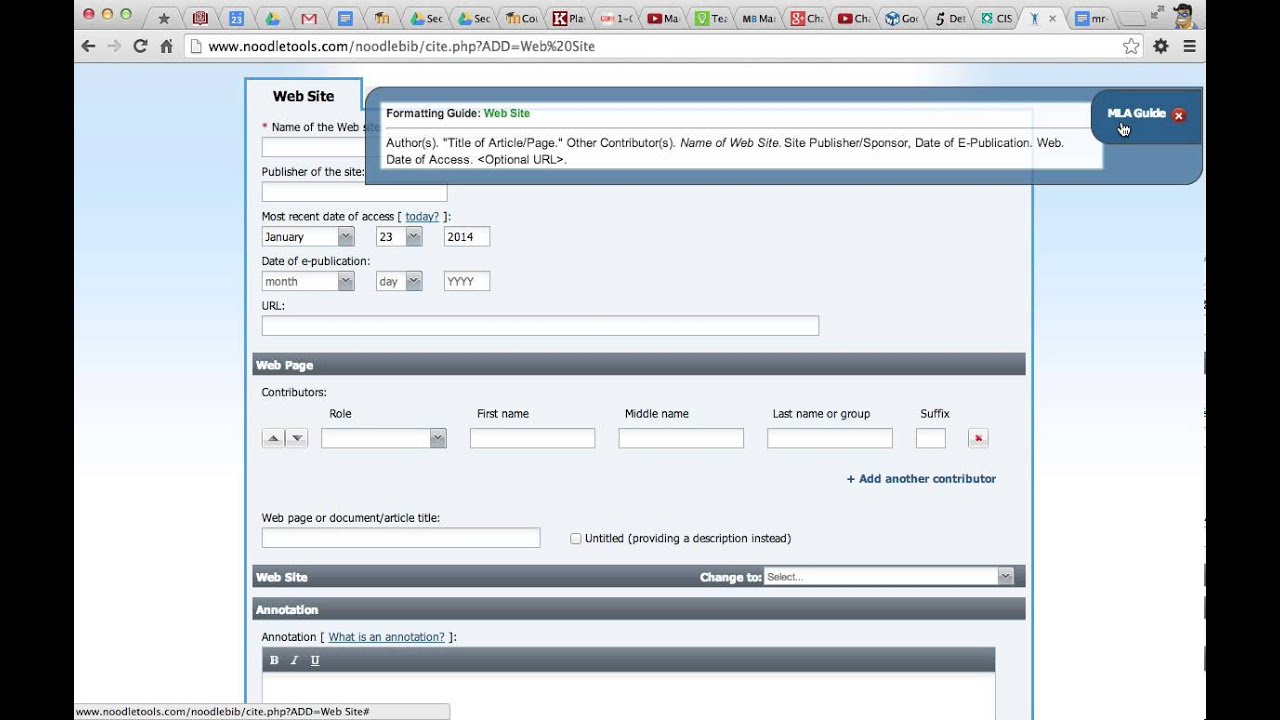Screen dimensions: 1280x720
Task: Open the browser home page
Action: (167, 46)
